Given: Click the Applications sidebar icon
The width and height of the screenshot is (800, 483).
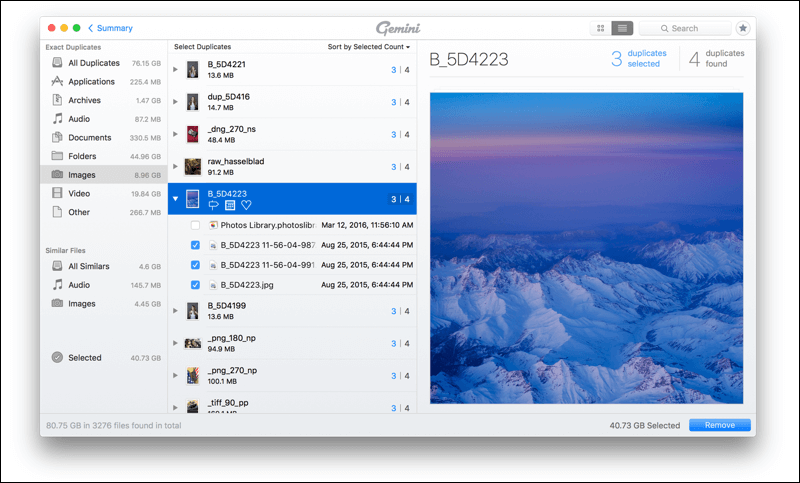Looking at the screenshot, I should 57,81.
